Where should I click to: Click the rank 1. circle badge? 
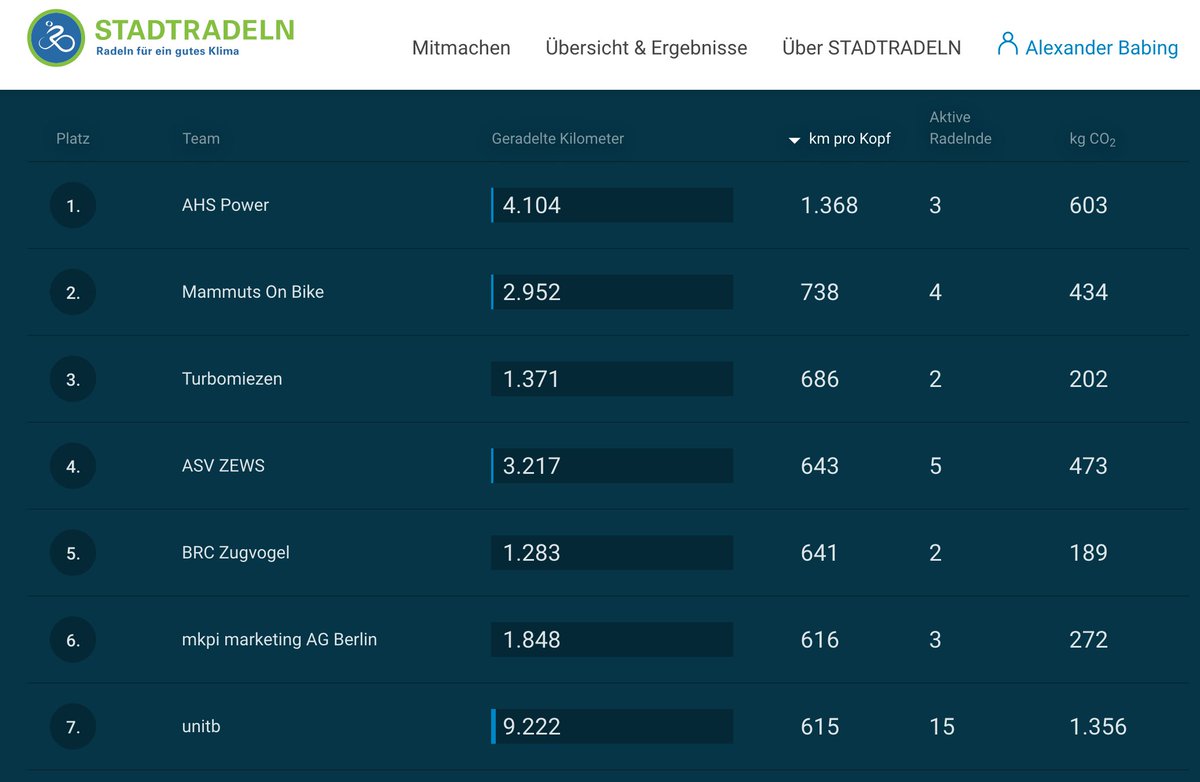pos(73,206)
